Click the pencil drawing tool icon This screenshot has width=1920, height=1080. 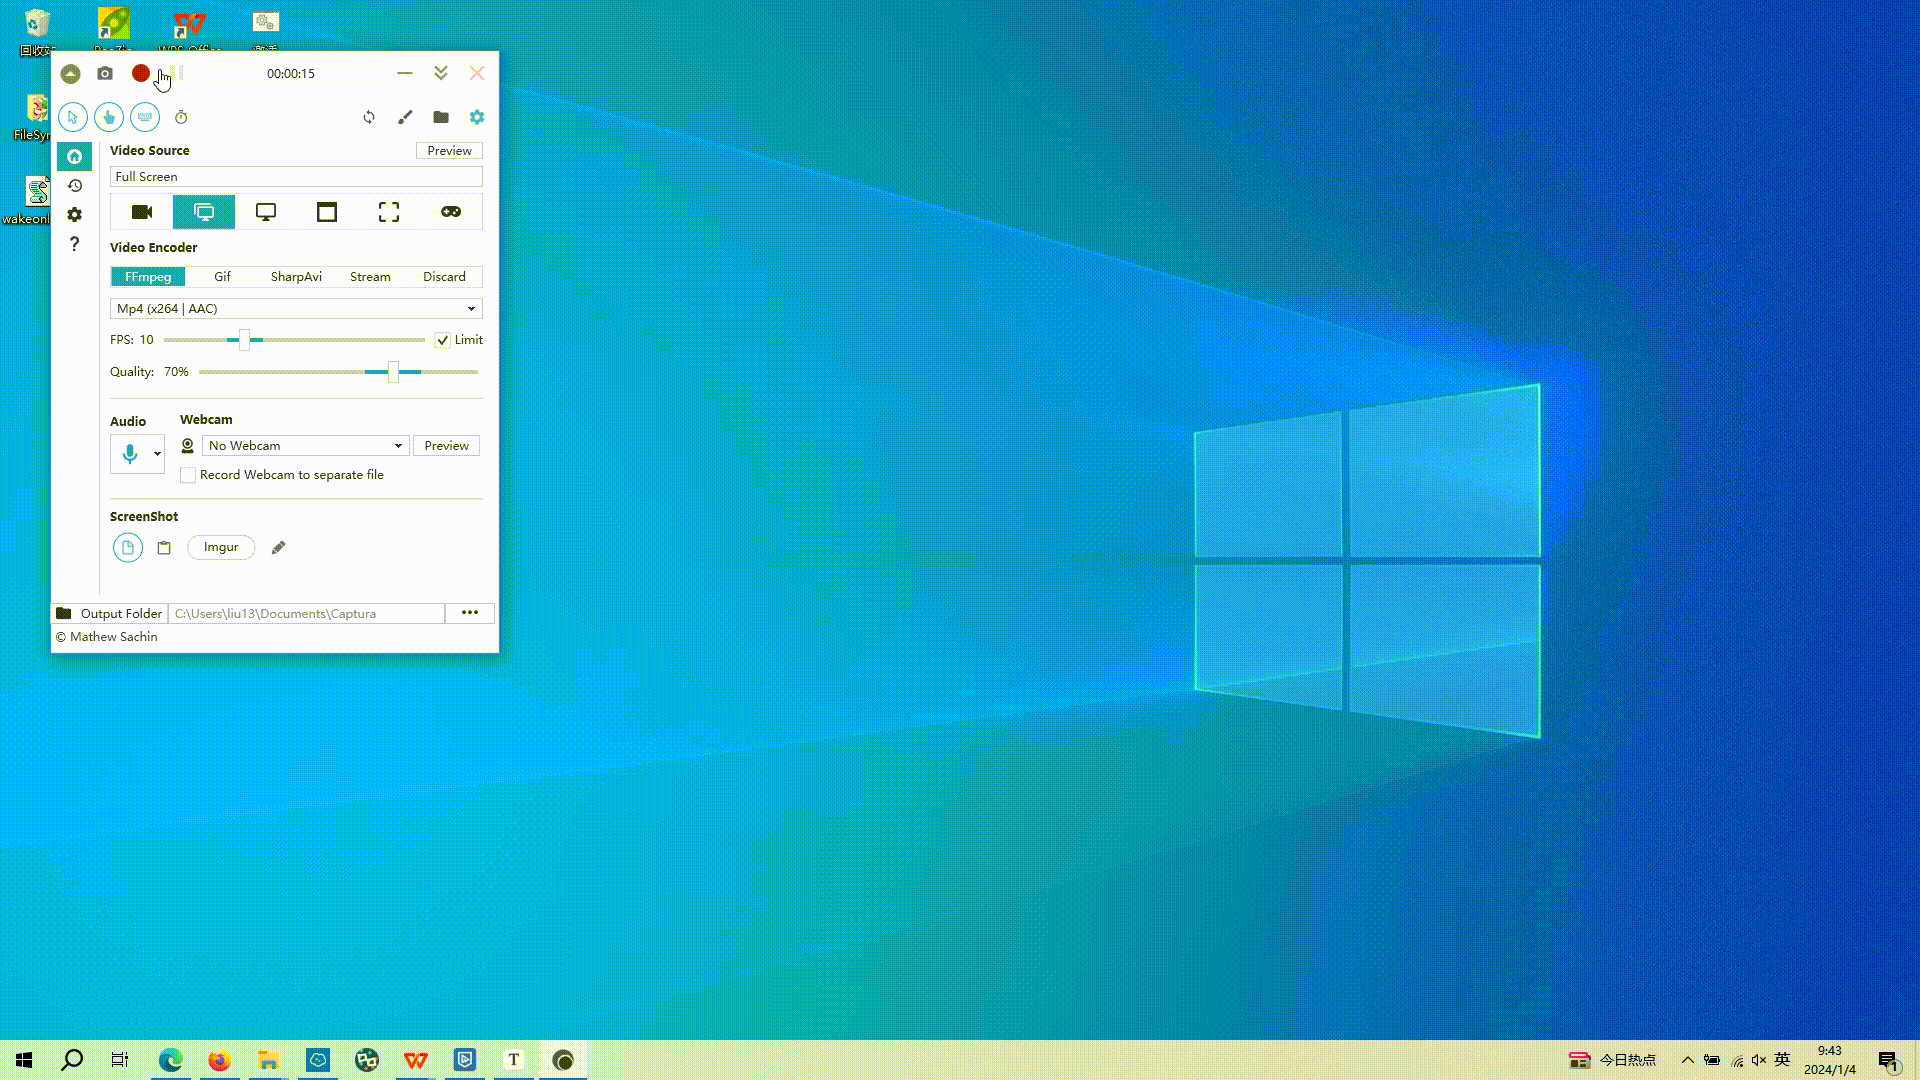(x=405, y=118)
